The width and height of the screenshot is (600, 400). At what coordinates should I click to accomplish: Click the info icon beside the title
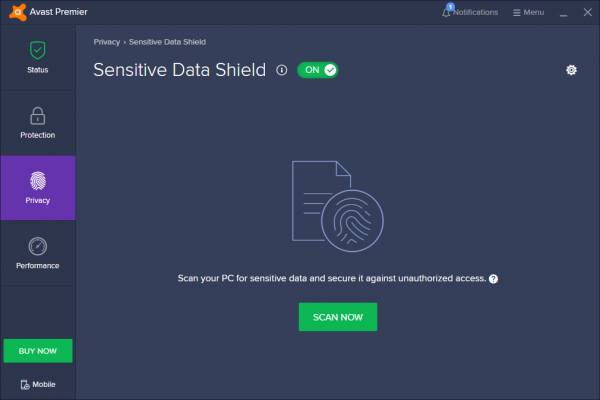point(281,70)
